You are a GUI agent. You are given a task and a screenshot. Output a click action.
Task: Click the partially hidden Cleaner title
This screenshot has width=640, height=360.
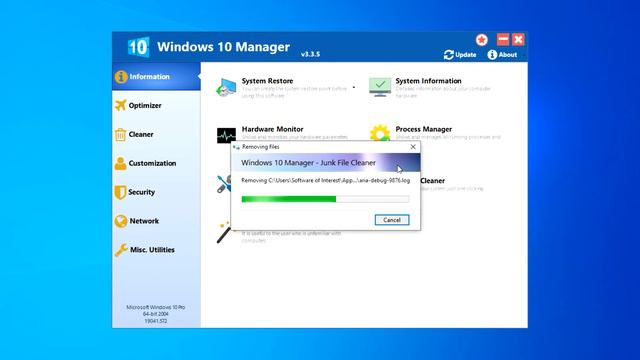coord(432,180)
